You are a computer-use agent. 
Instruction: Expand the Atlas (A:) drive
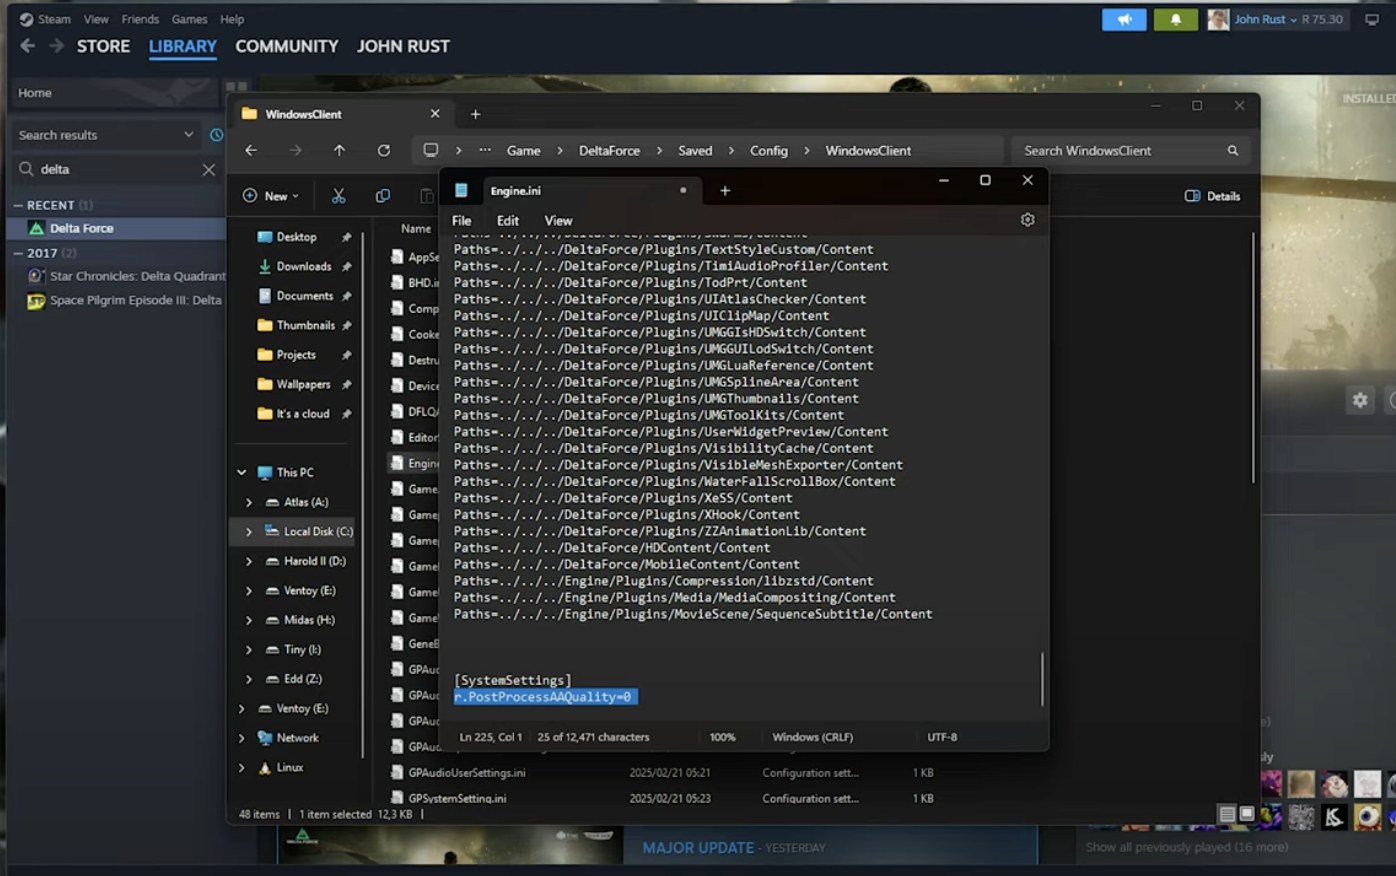[x=249, y=502]
